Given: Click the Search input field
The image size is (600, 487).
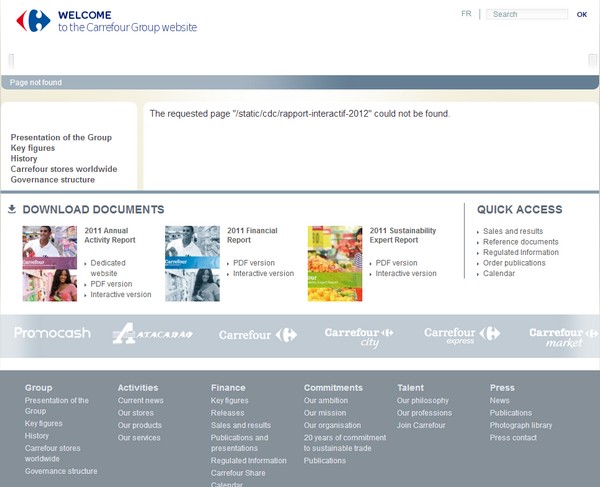Looking at the screenshot, I should [527, 15].
